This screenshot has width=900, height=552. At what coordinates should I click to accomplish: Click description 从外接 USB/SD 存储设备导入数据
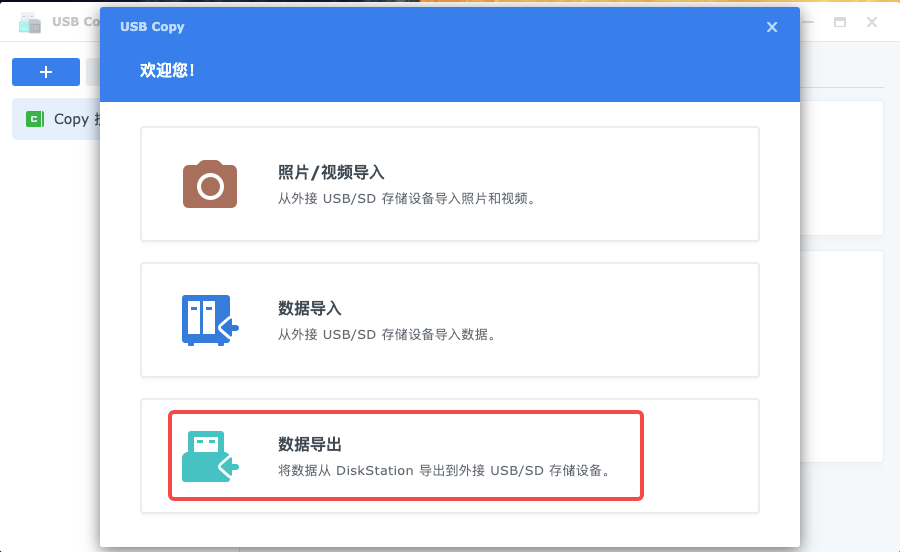click(387, 335)
